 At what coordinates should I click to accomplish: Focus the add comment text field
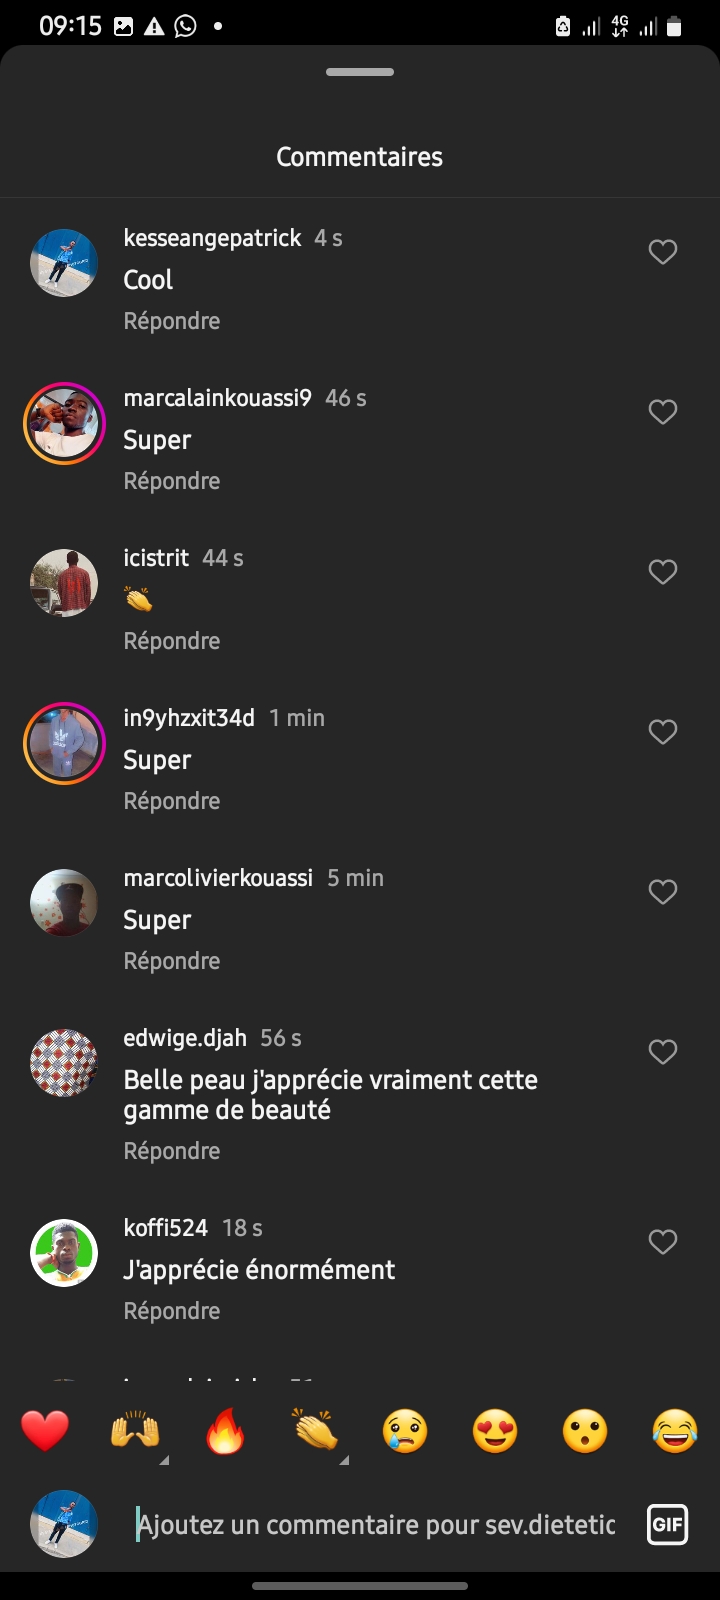pos(376,1525)
